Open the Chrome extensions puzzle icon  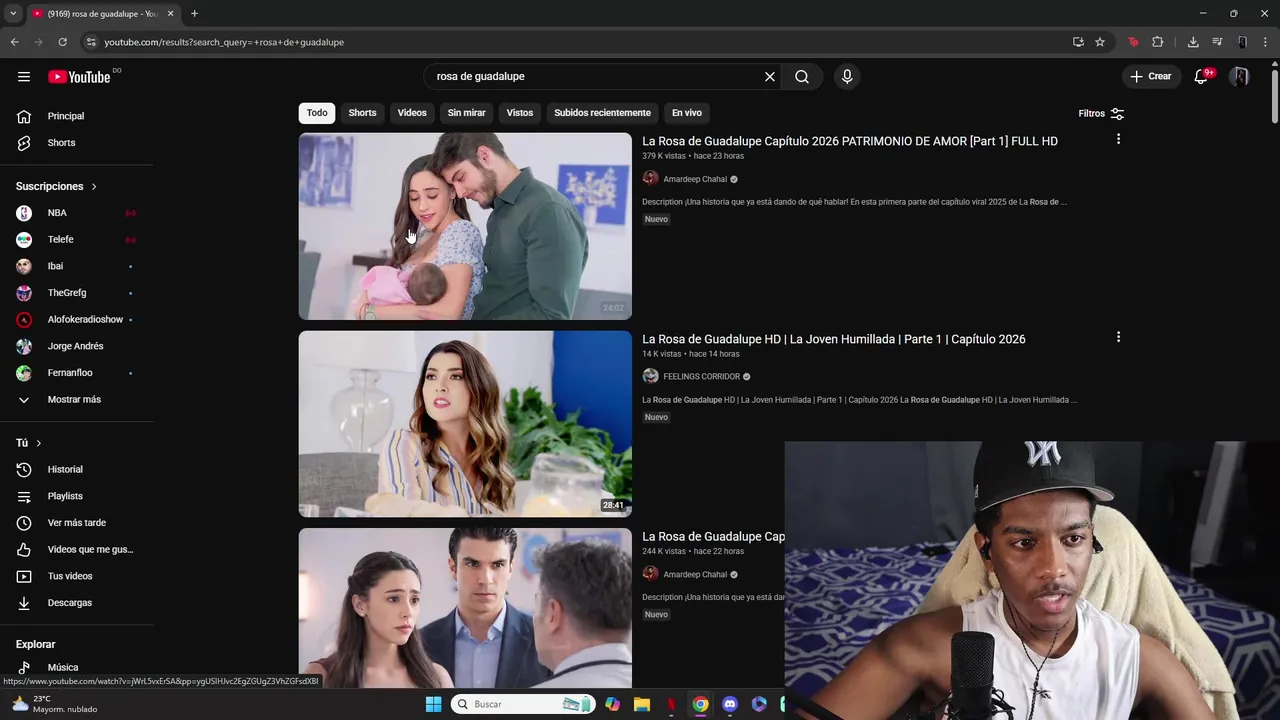coord(1158,42)
